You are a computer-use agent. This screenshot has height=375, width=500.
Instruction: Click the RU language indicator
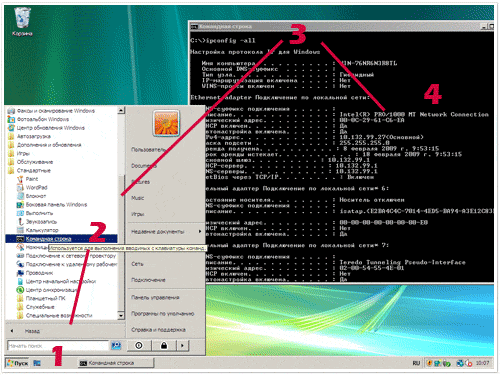click(416, 363)
